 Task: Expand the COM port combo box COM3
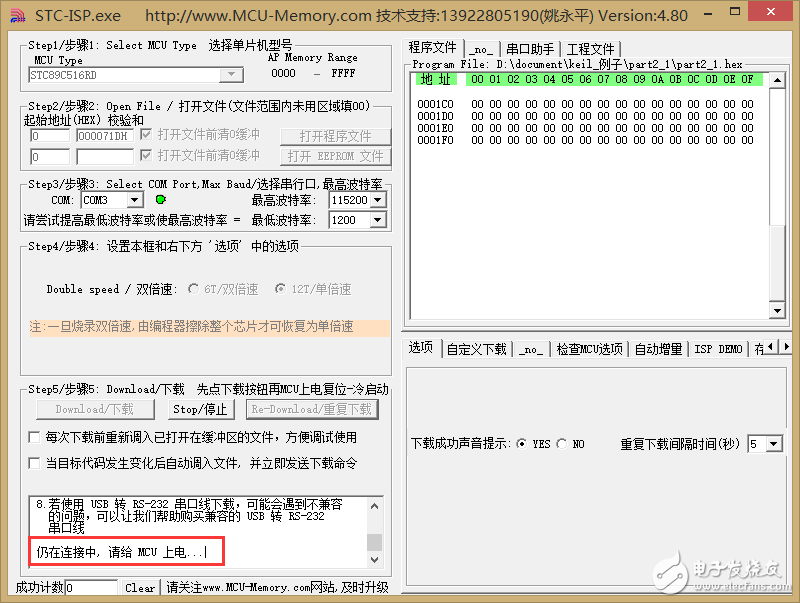tap(135, 199)
